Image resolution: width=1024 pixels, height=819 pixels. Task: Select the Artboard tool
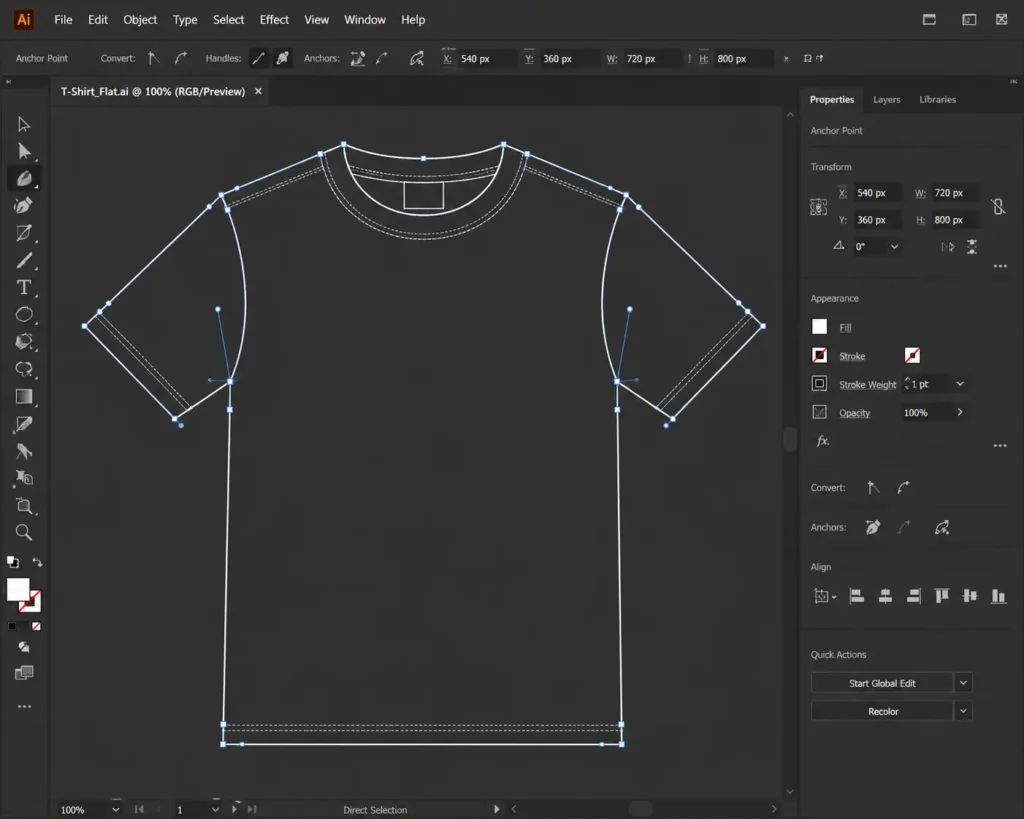pyautogui.click(x=24, y=506)
